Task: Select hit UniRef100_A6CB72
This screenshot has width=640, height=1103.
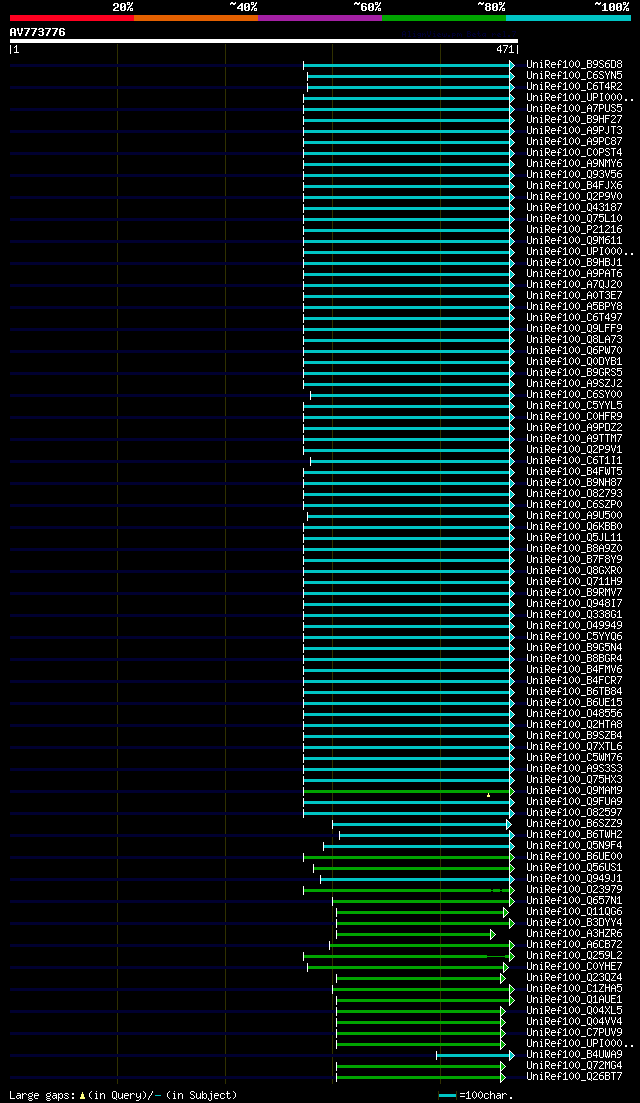Action: pos(574,945)
